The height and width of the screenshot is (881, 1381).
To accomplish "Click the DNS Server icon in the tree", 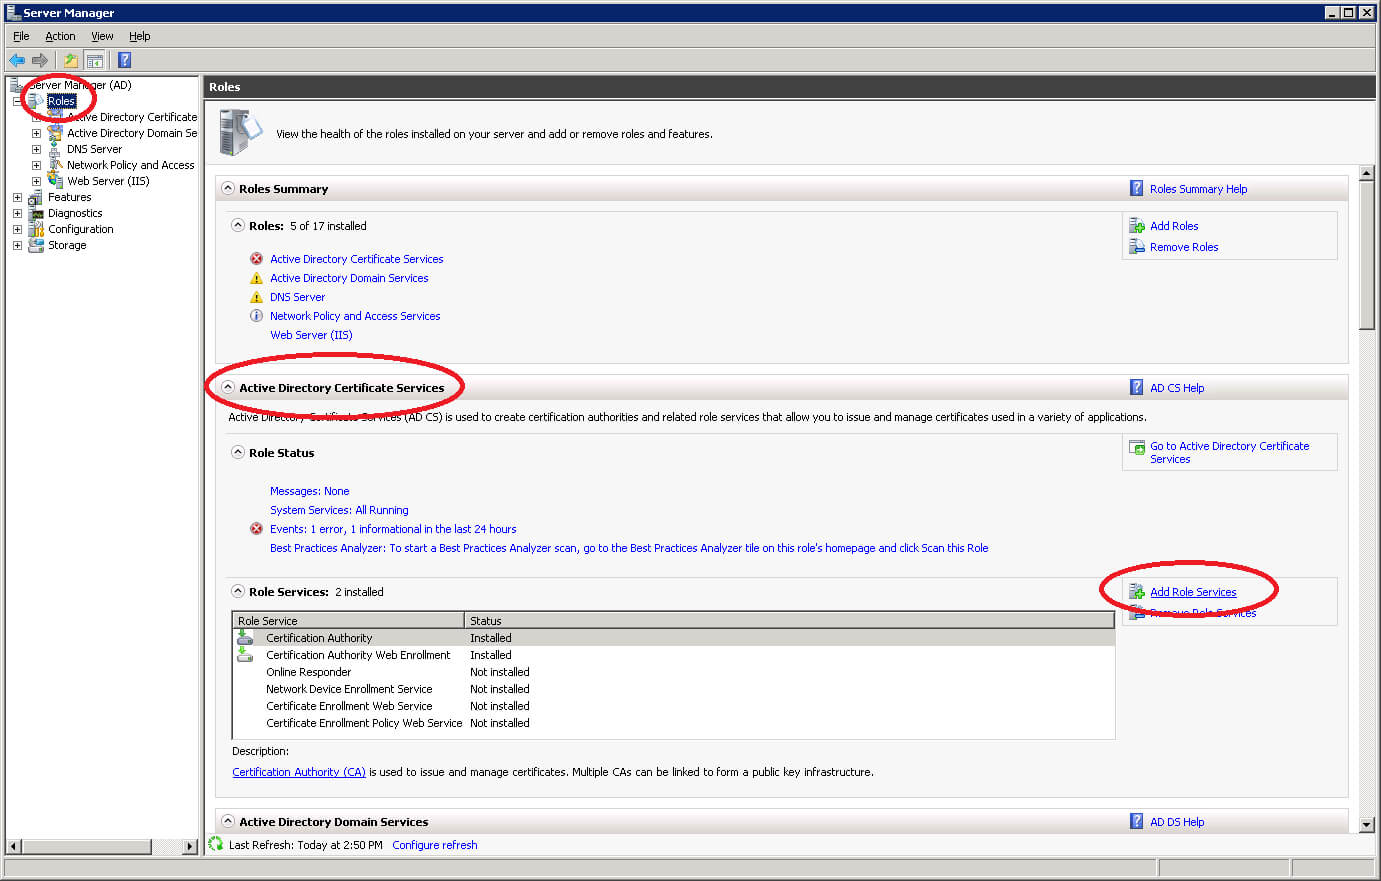I will [x=55, y=149].
